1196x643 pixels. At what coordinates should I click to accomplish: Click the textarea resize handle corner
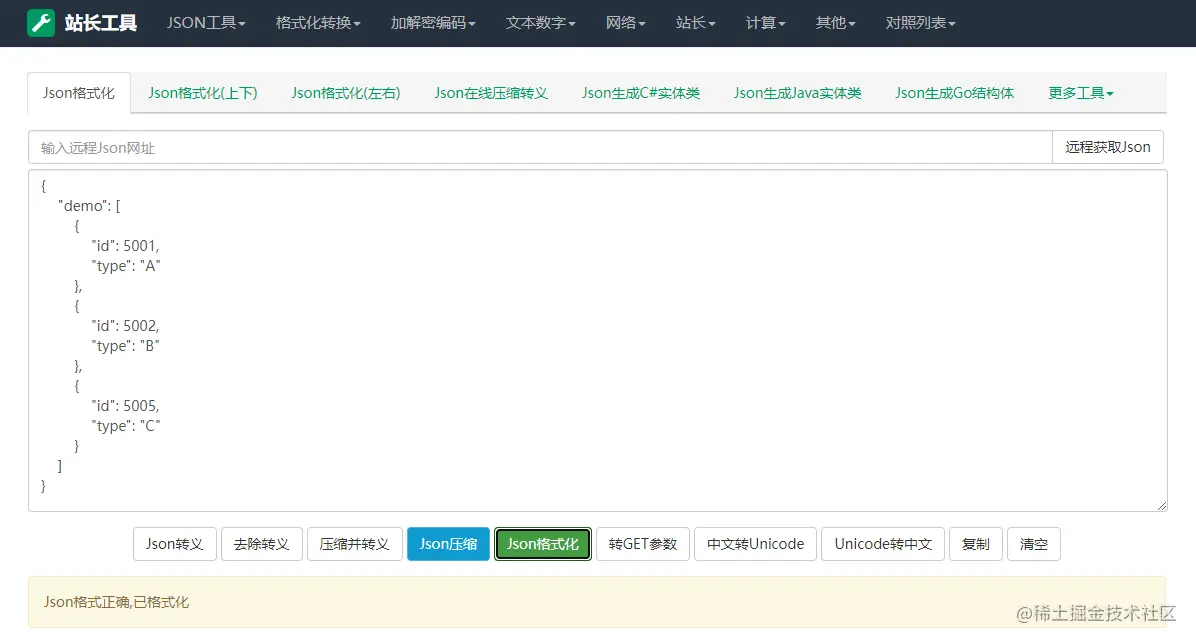point(1161,506)
